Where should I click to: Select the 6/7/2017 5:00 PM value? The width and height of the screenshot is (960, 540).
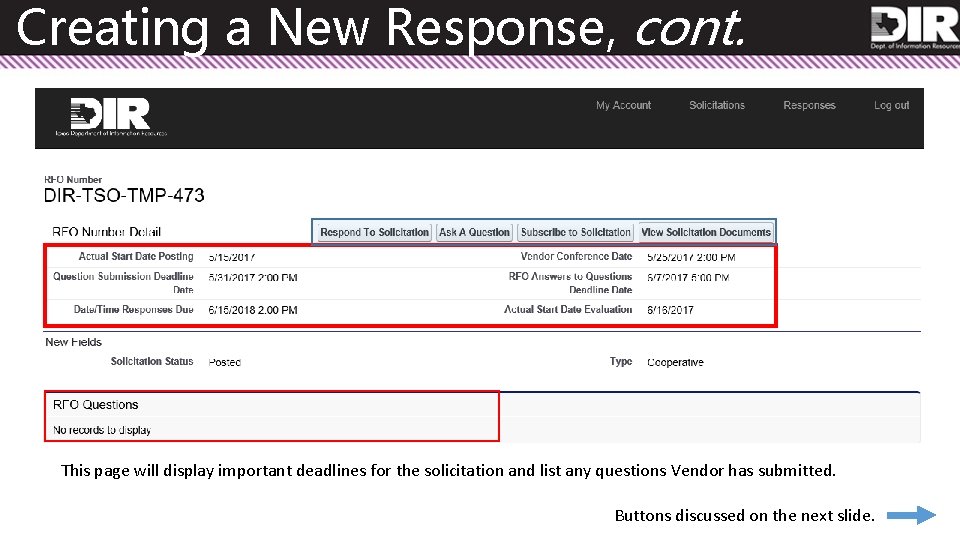pos(688,277)
